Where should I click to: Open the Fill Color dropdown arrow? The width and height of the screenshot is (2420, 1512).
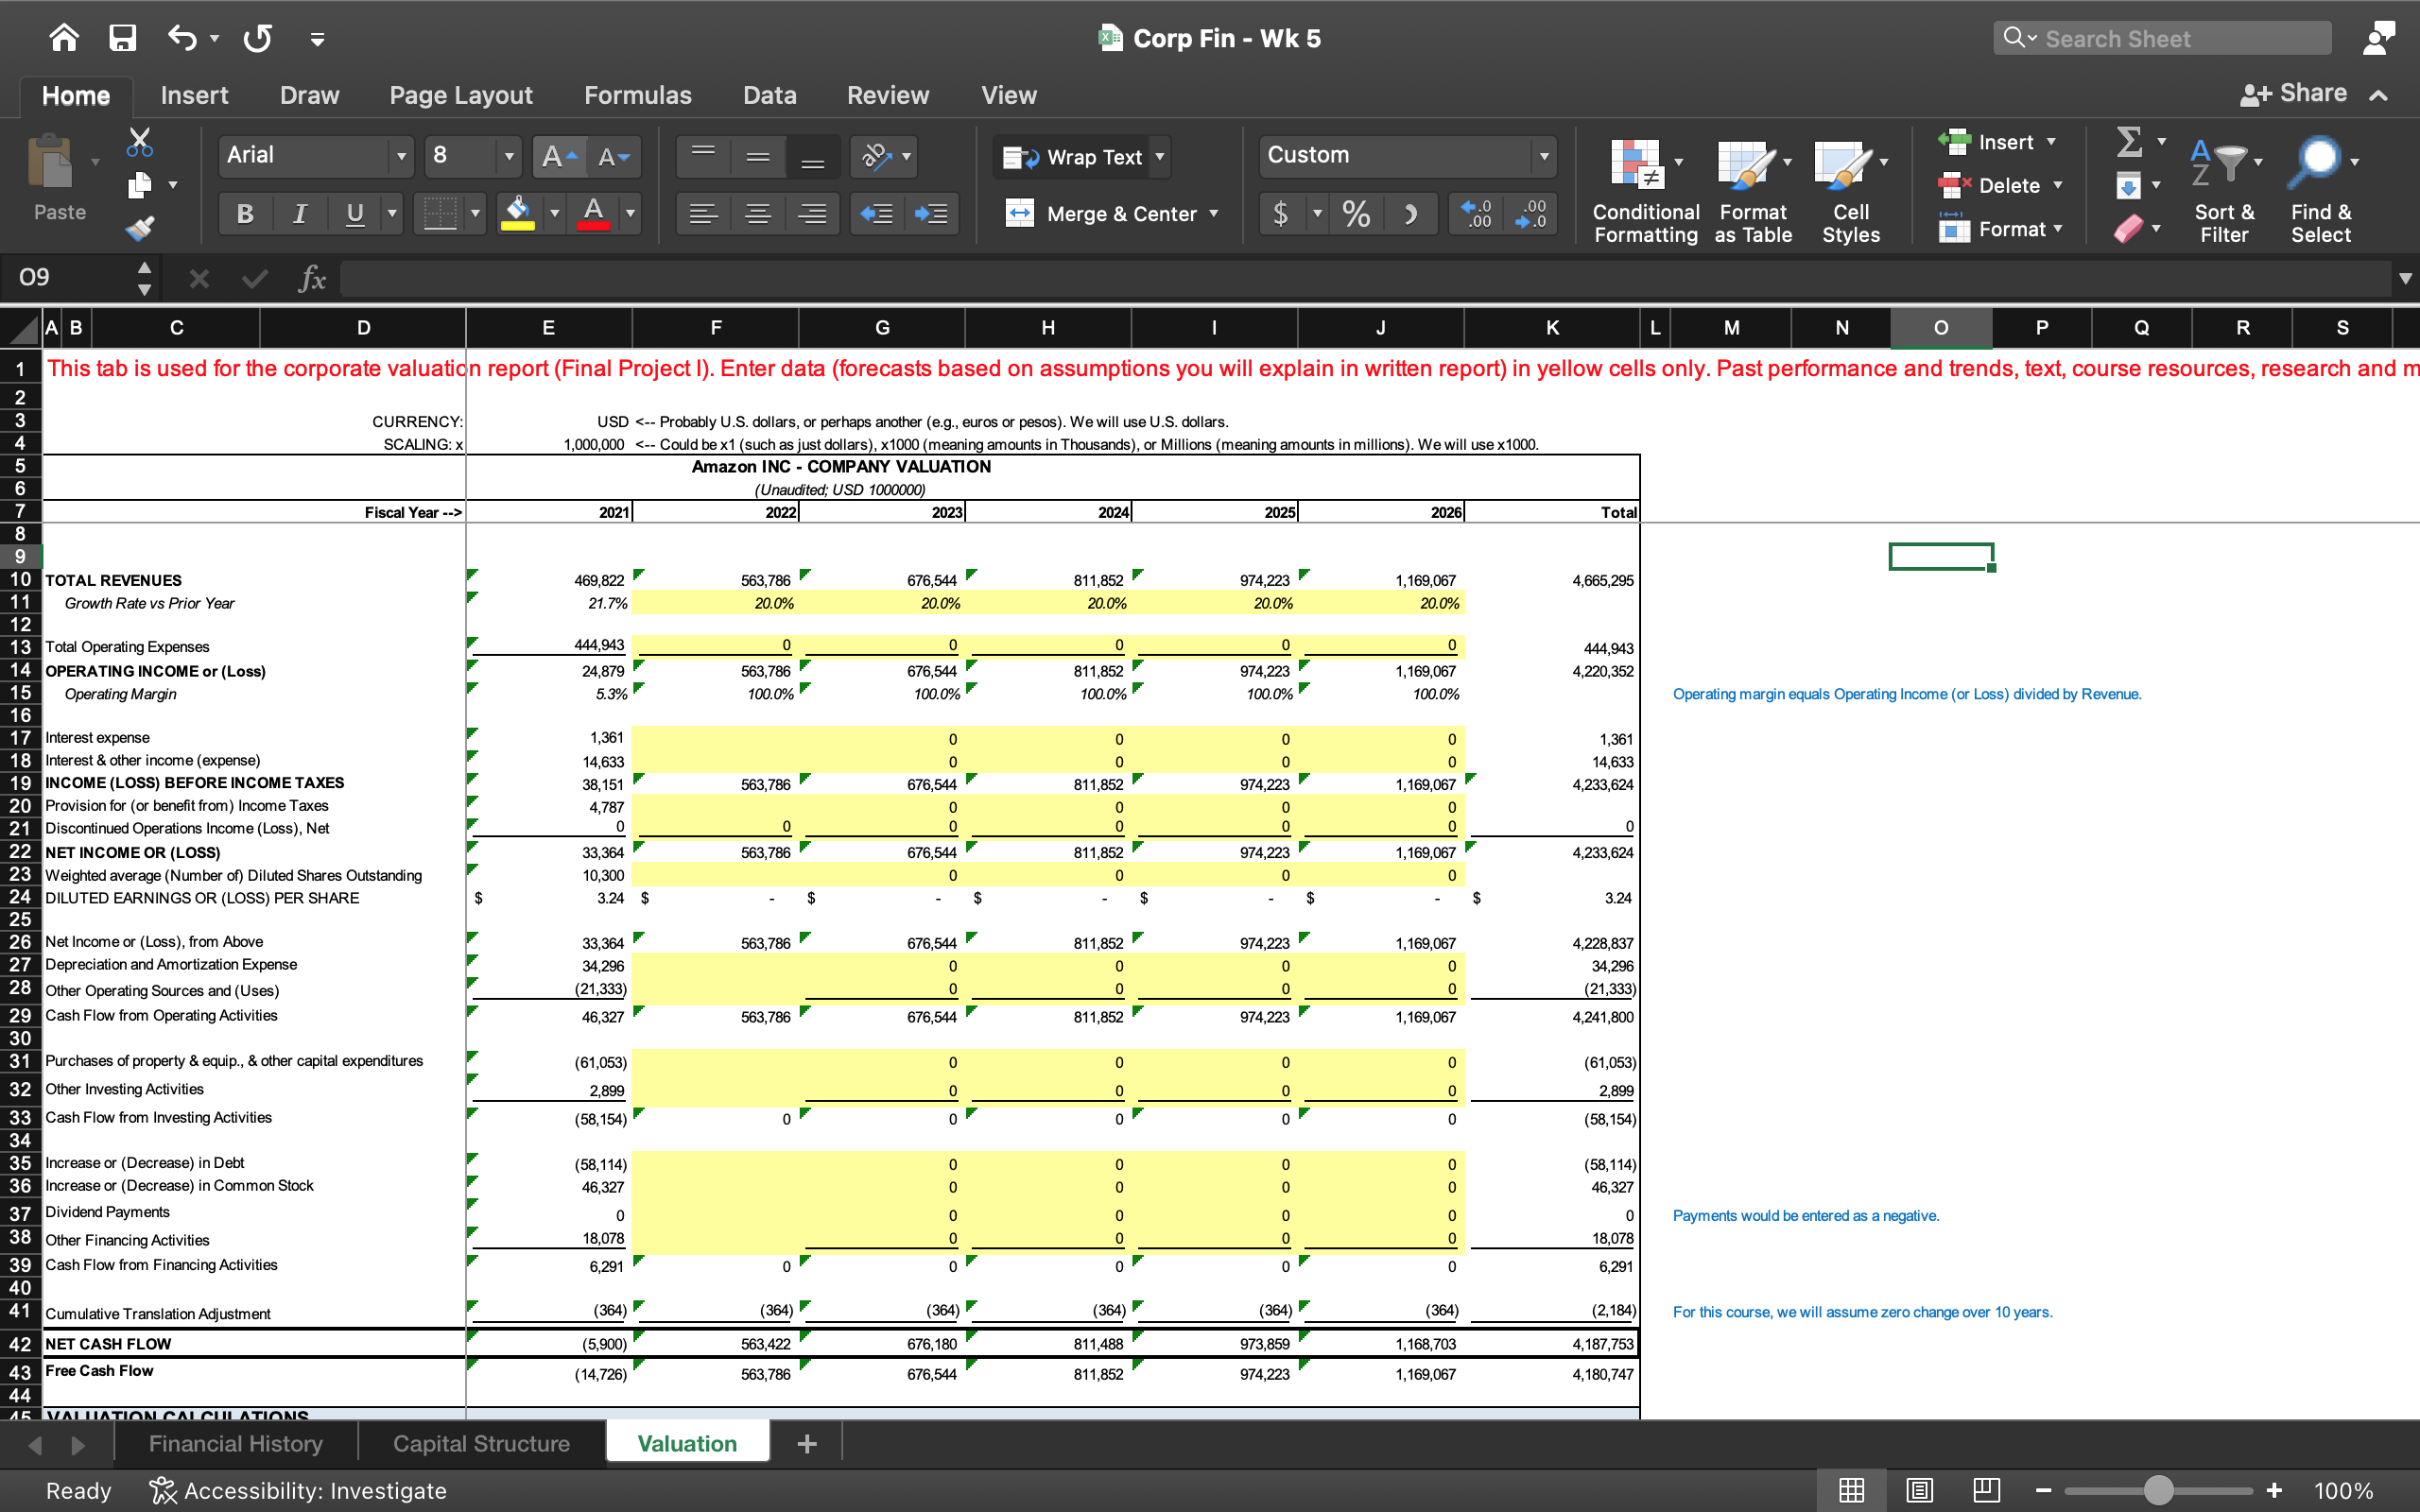(x=554, y=213)
